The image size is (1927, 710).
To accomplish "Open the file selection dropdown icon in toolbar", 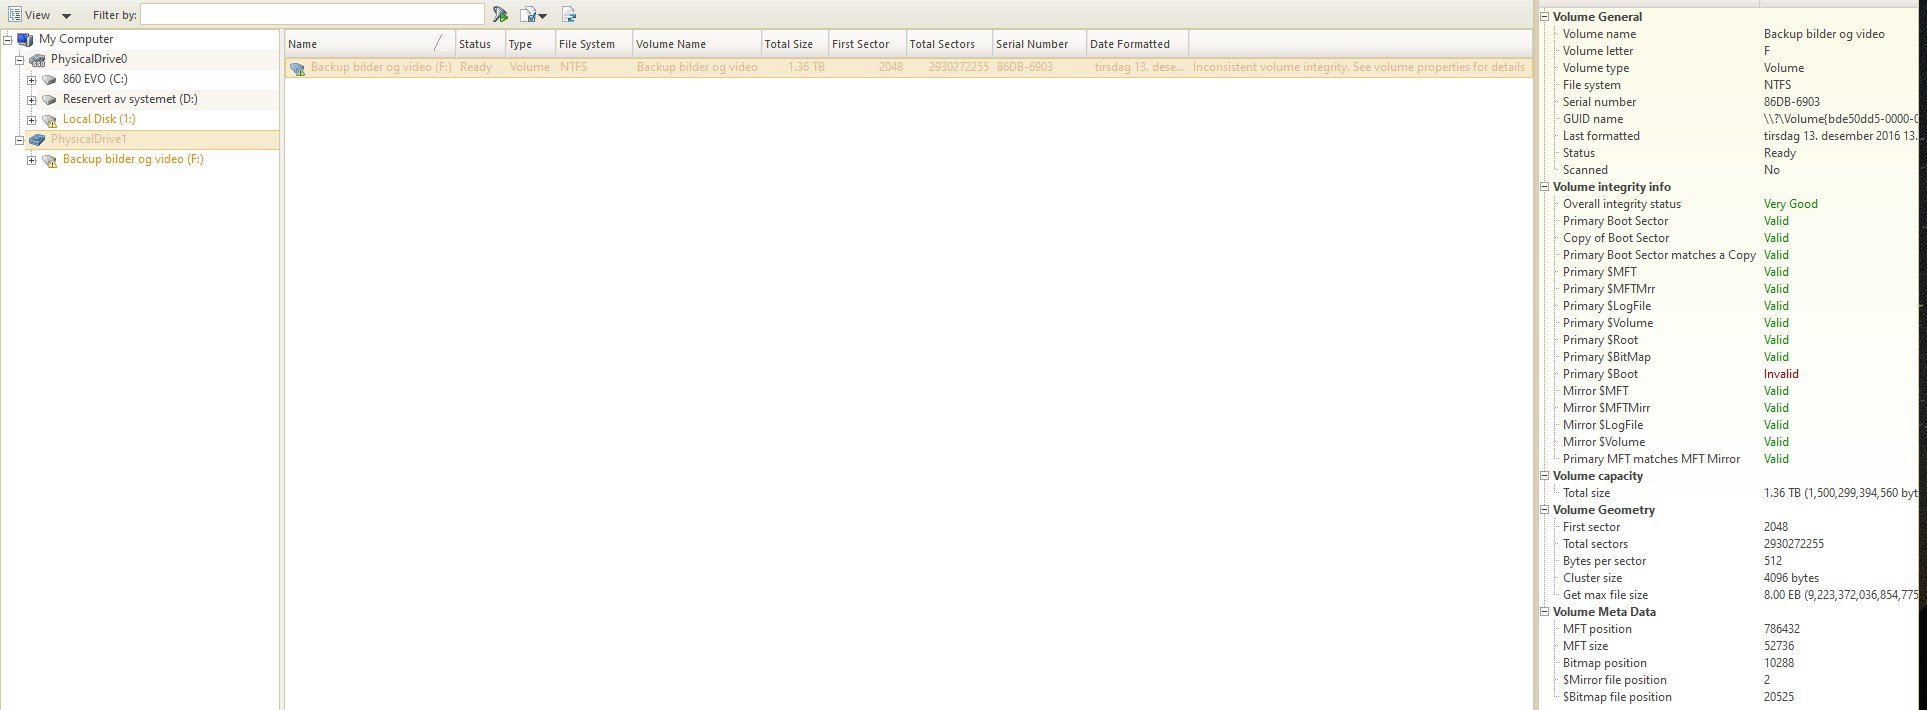I will tap(534, 15).
